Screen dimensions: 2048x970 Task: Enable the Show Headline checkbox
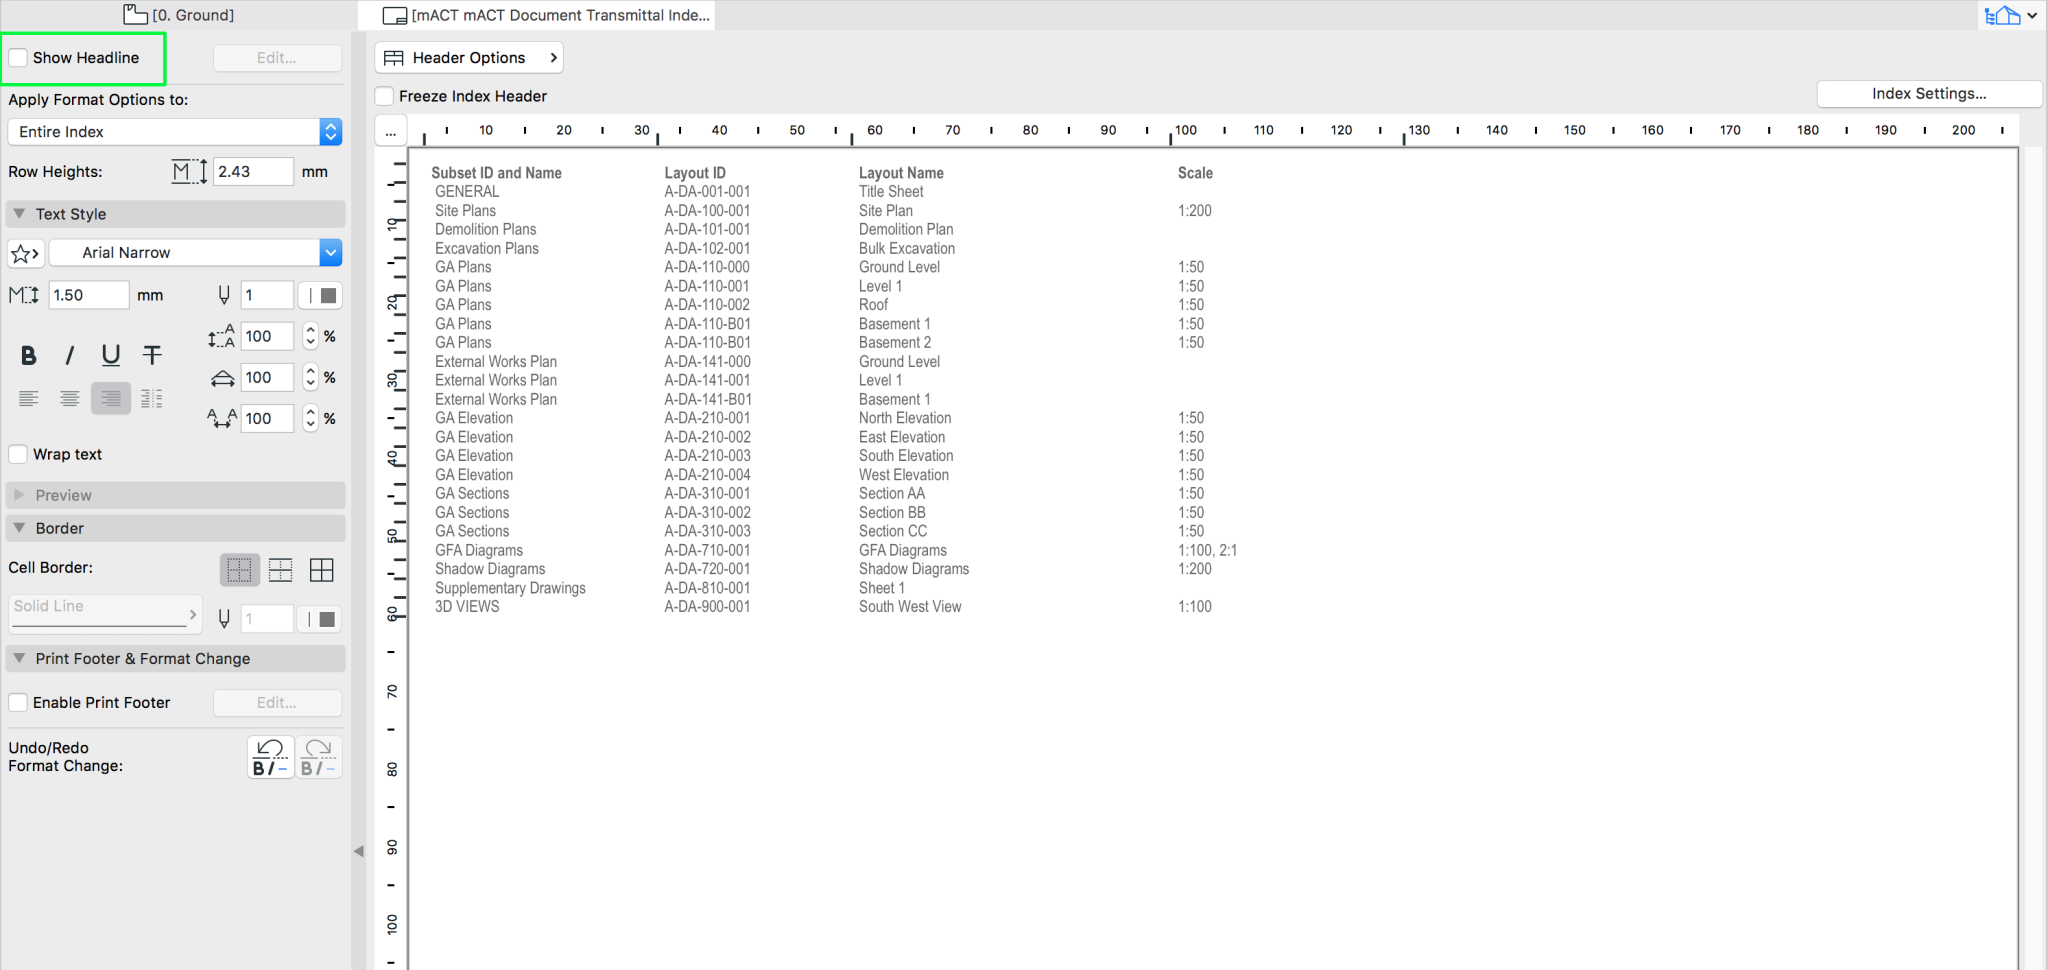click(x=19, y=58)
